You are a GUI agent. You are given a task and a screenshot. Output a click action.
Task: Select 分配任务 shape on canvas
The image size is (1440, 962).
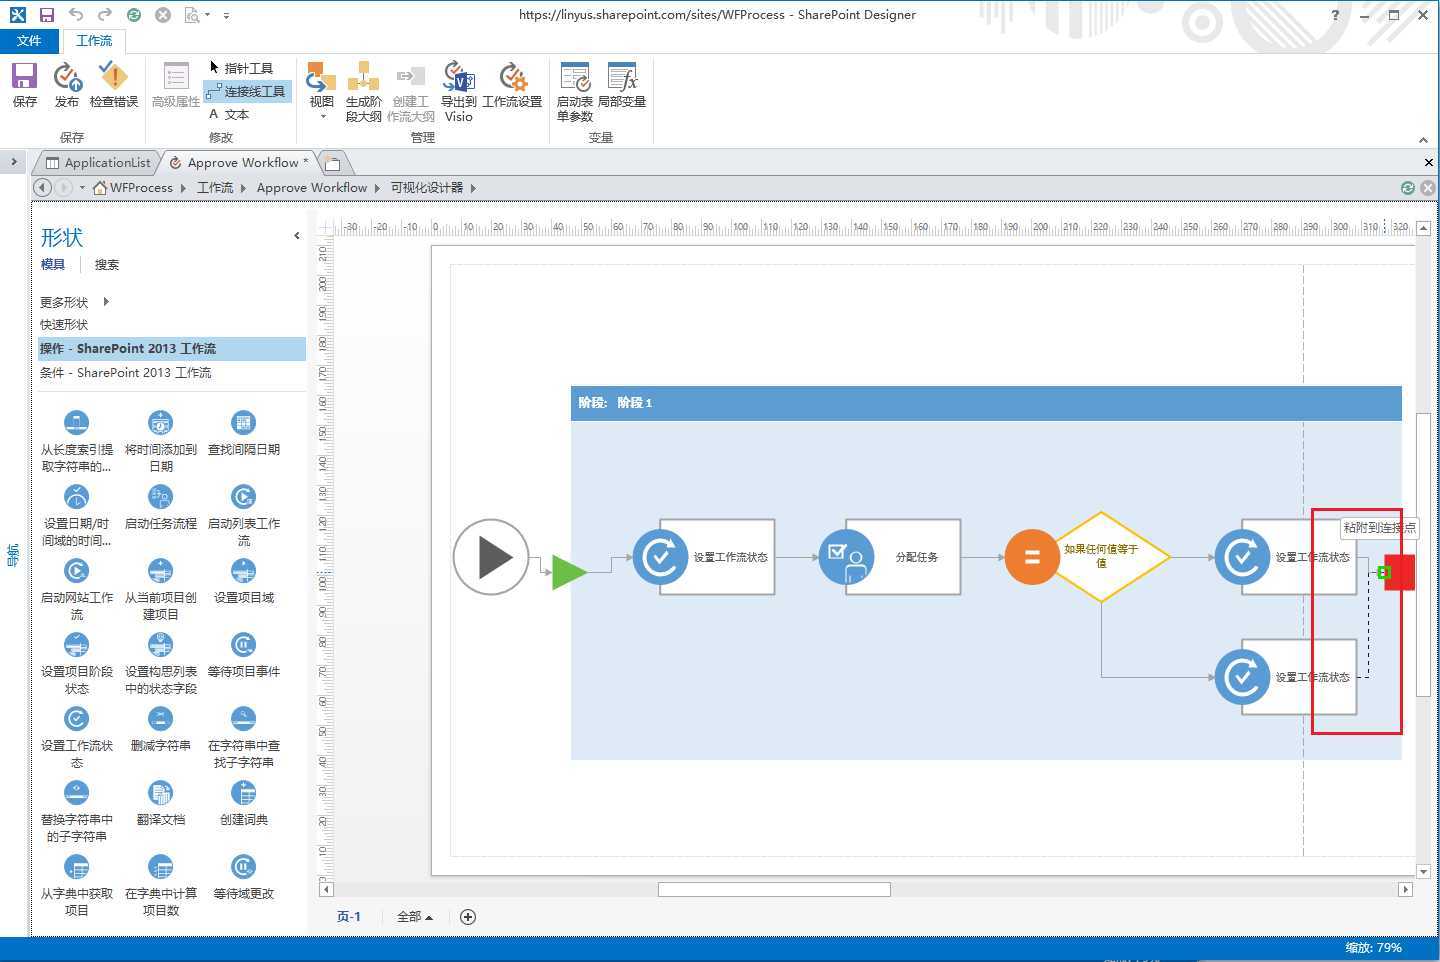(890, 557)
